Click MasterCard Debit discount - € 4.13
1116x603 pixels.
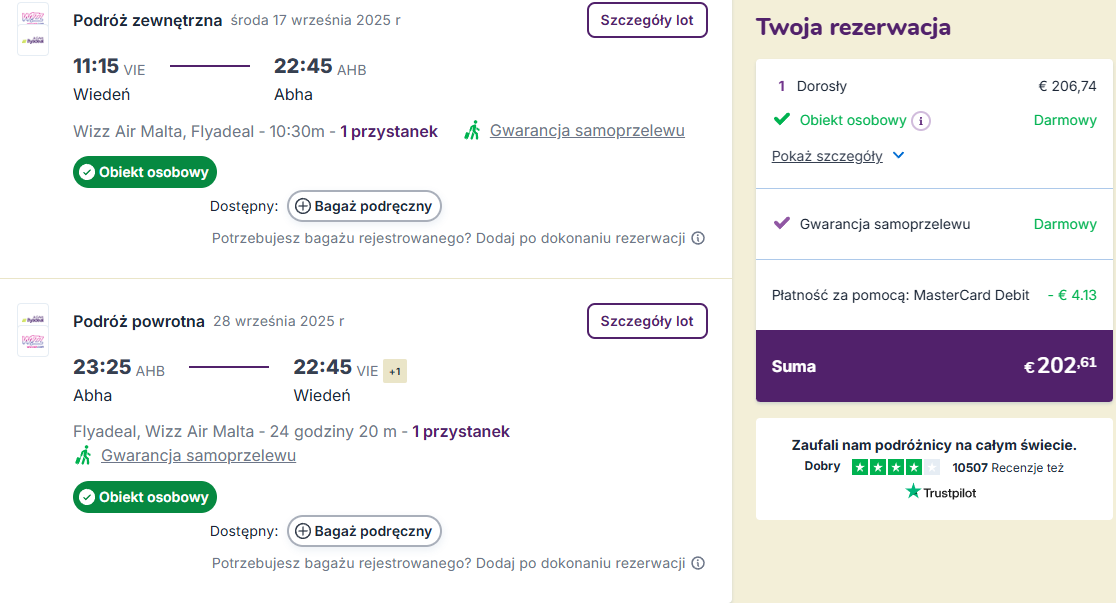click(x=1072, y=295)
